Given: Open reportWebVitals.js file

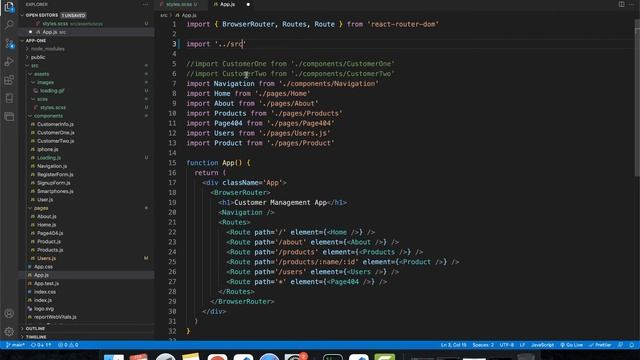Looking at the screenshot, I should pos(55,317).
